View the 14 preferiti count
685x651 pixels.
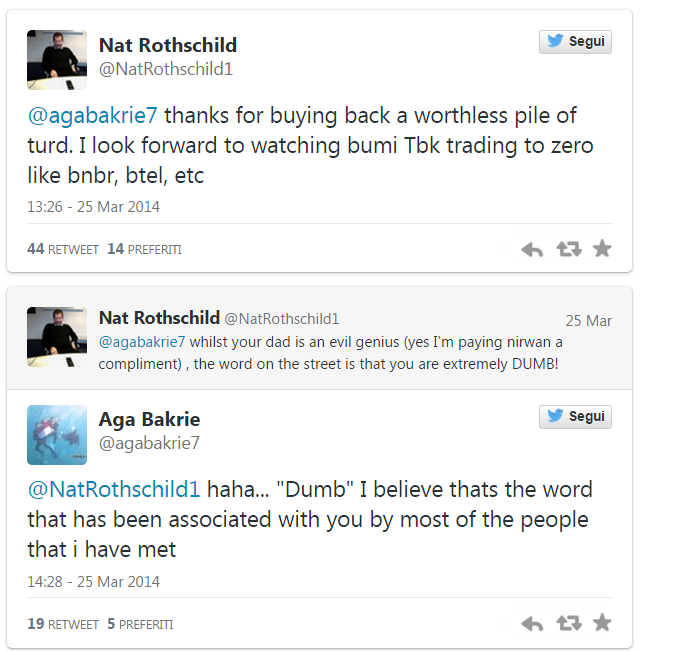(144, 249)
